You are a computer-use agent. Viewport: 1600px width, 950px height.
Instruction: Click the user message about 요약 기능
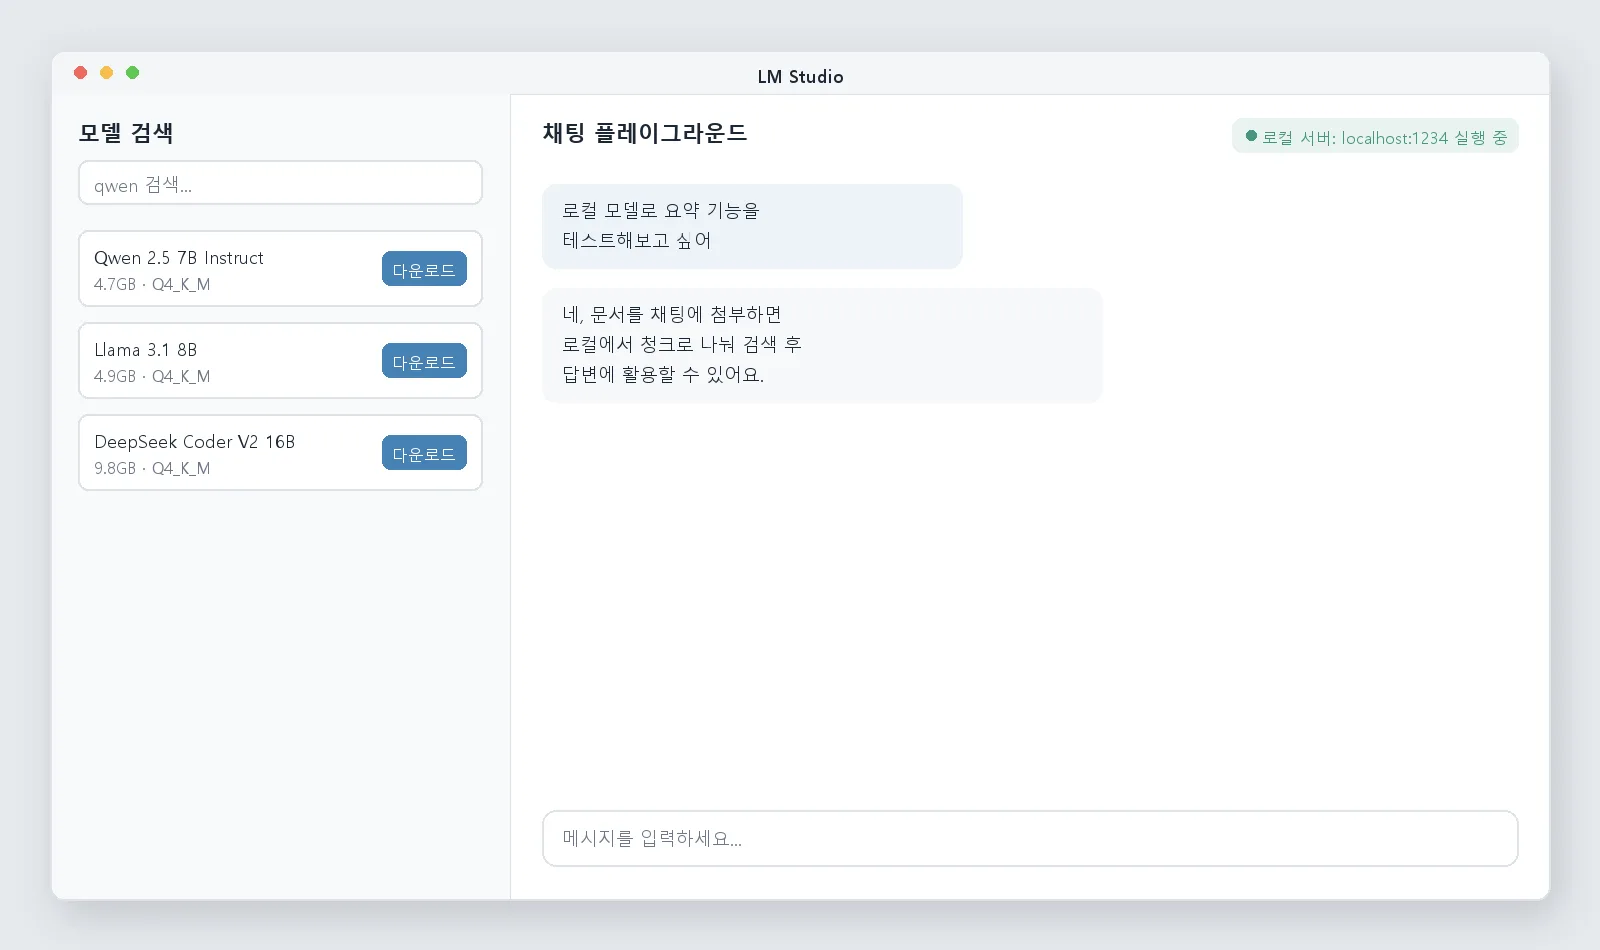(752, 226)
